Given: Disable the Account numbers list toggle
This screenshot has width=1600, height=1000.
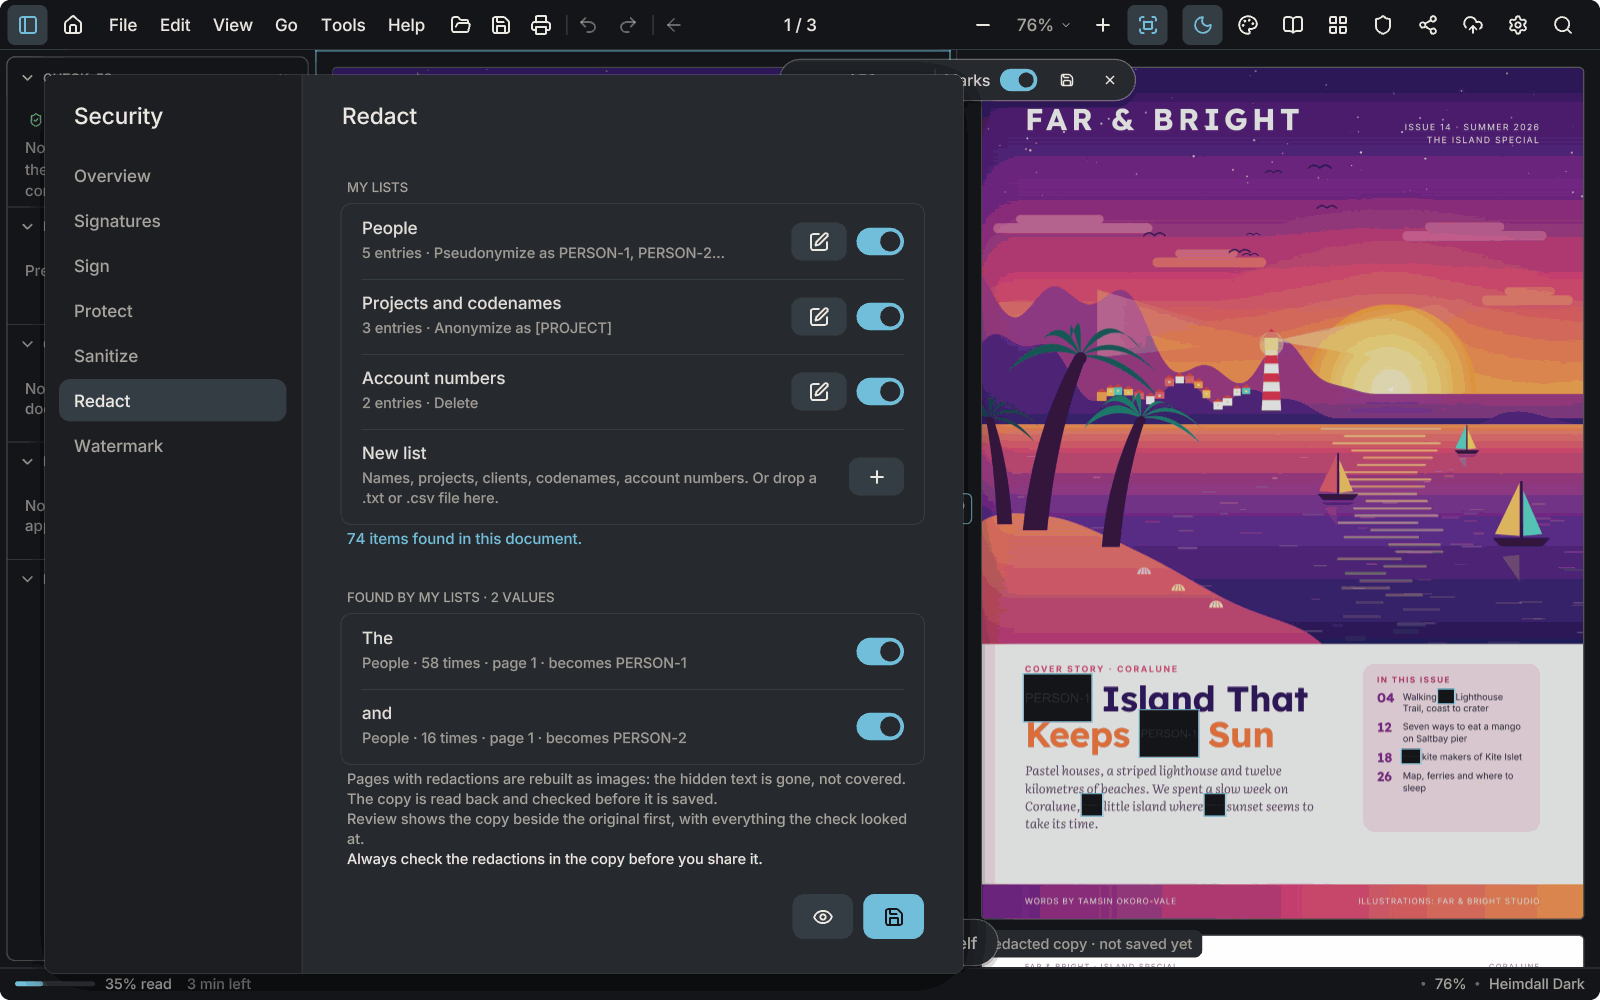Looking at the screenshot, I should pyautogui.click(x=880, y=391).
